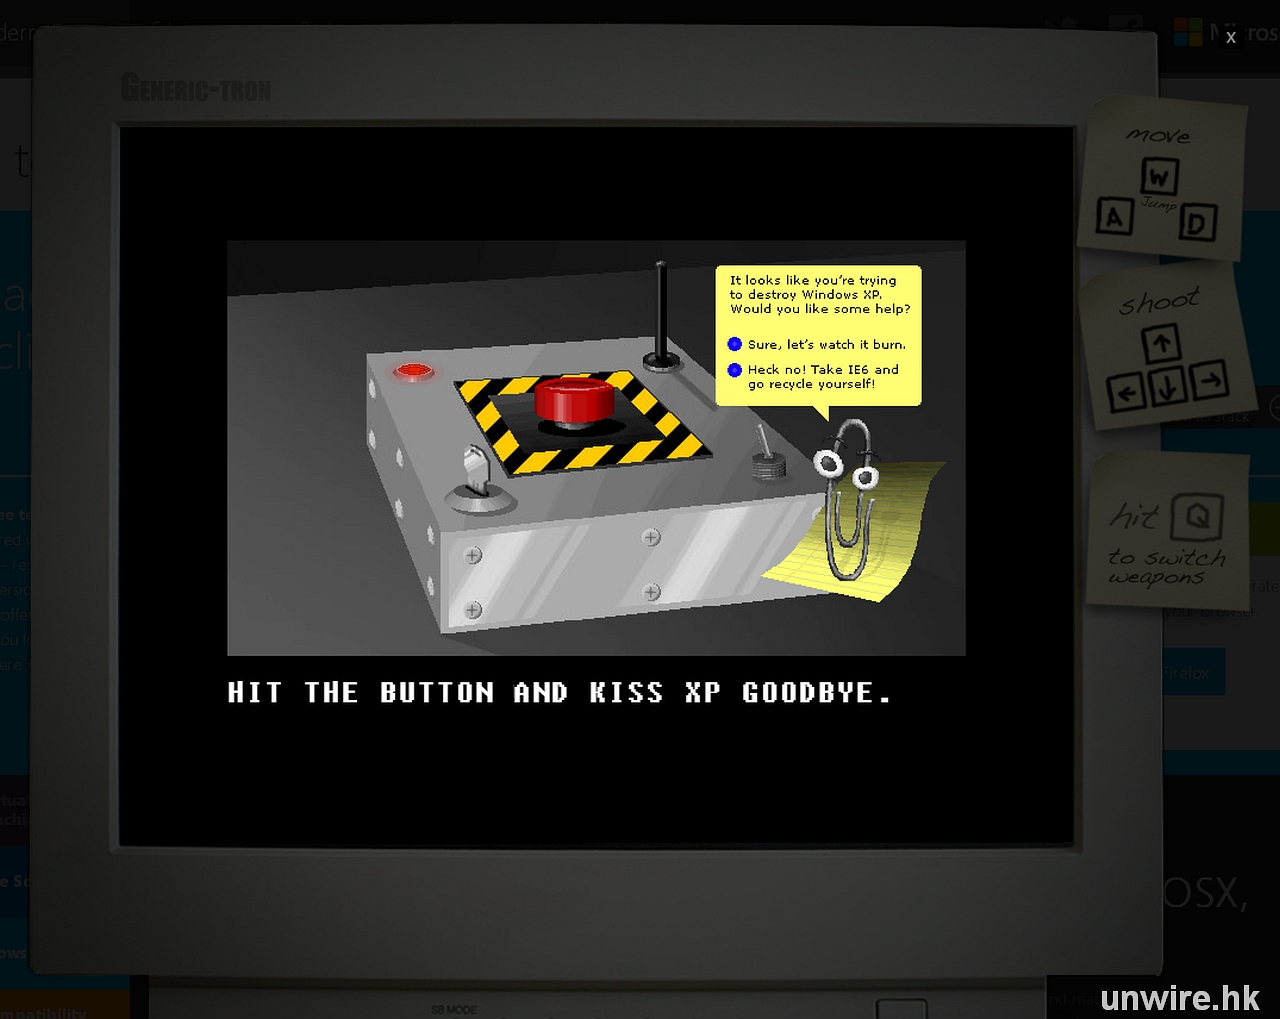
Task: Click the black joystick lever
Action: pos(661,318)
